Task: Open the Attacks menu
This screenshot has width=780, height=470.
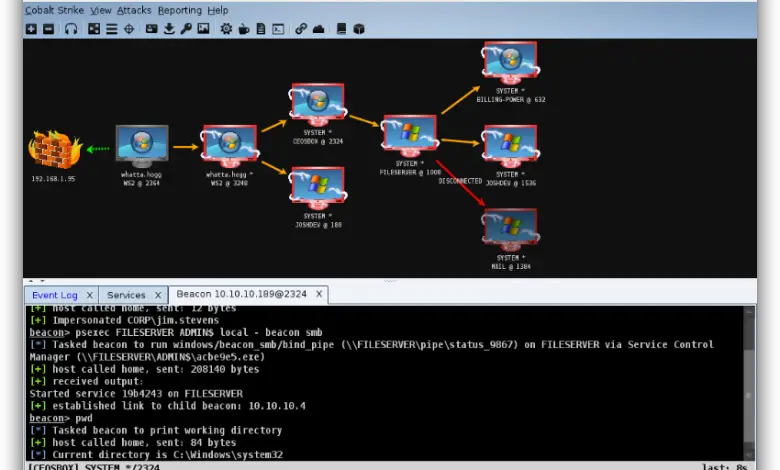Action: 134,10
